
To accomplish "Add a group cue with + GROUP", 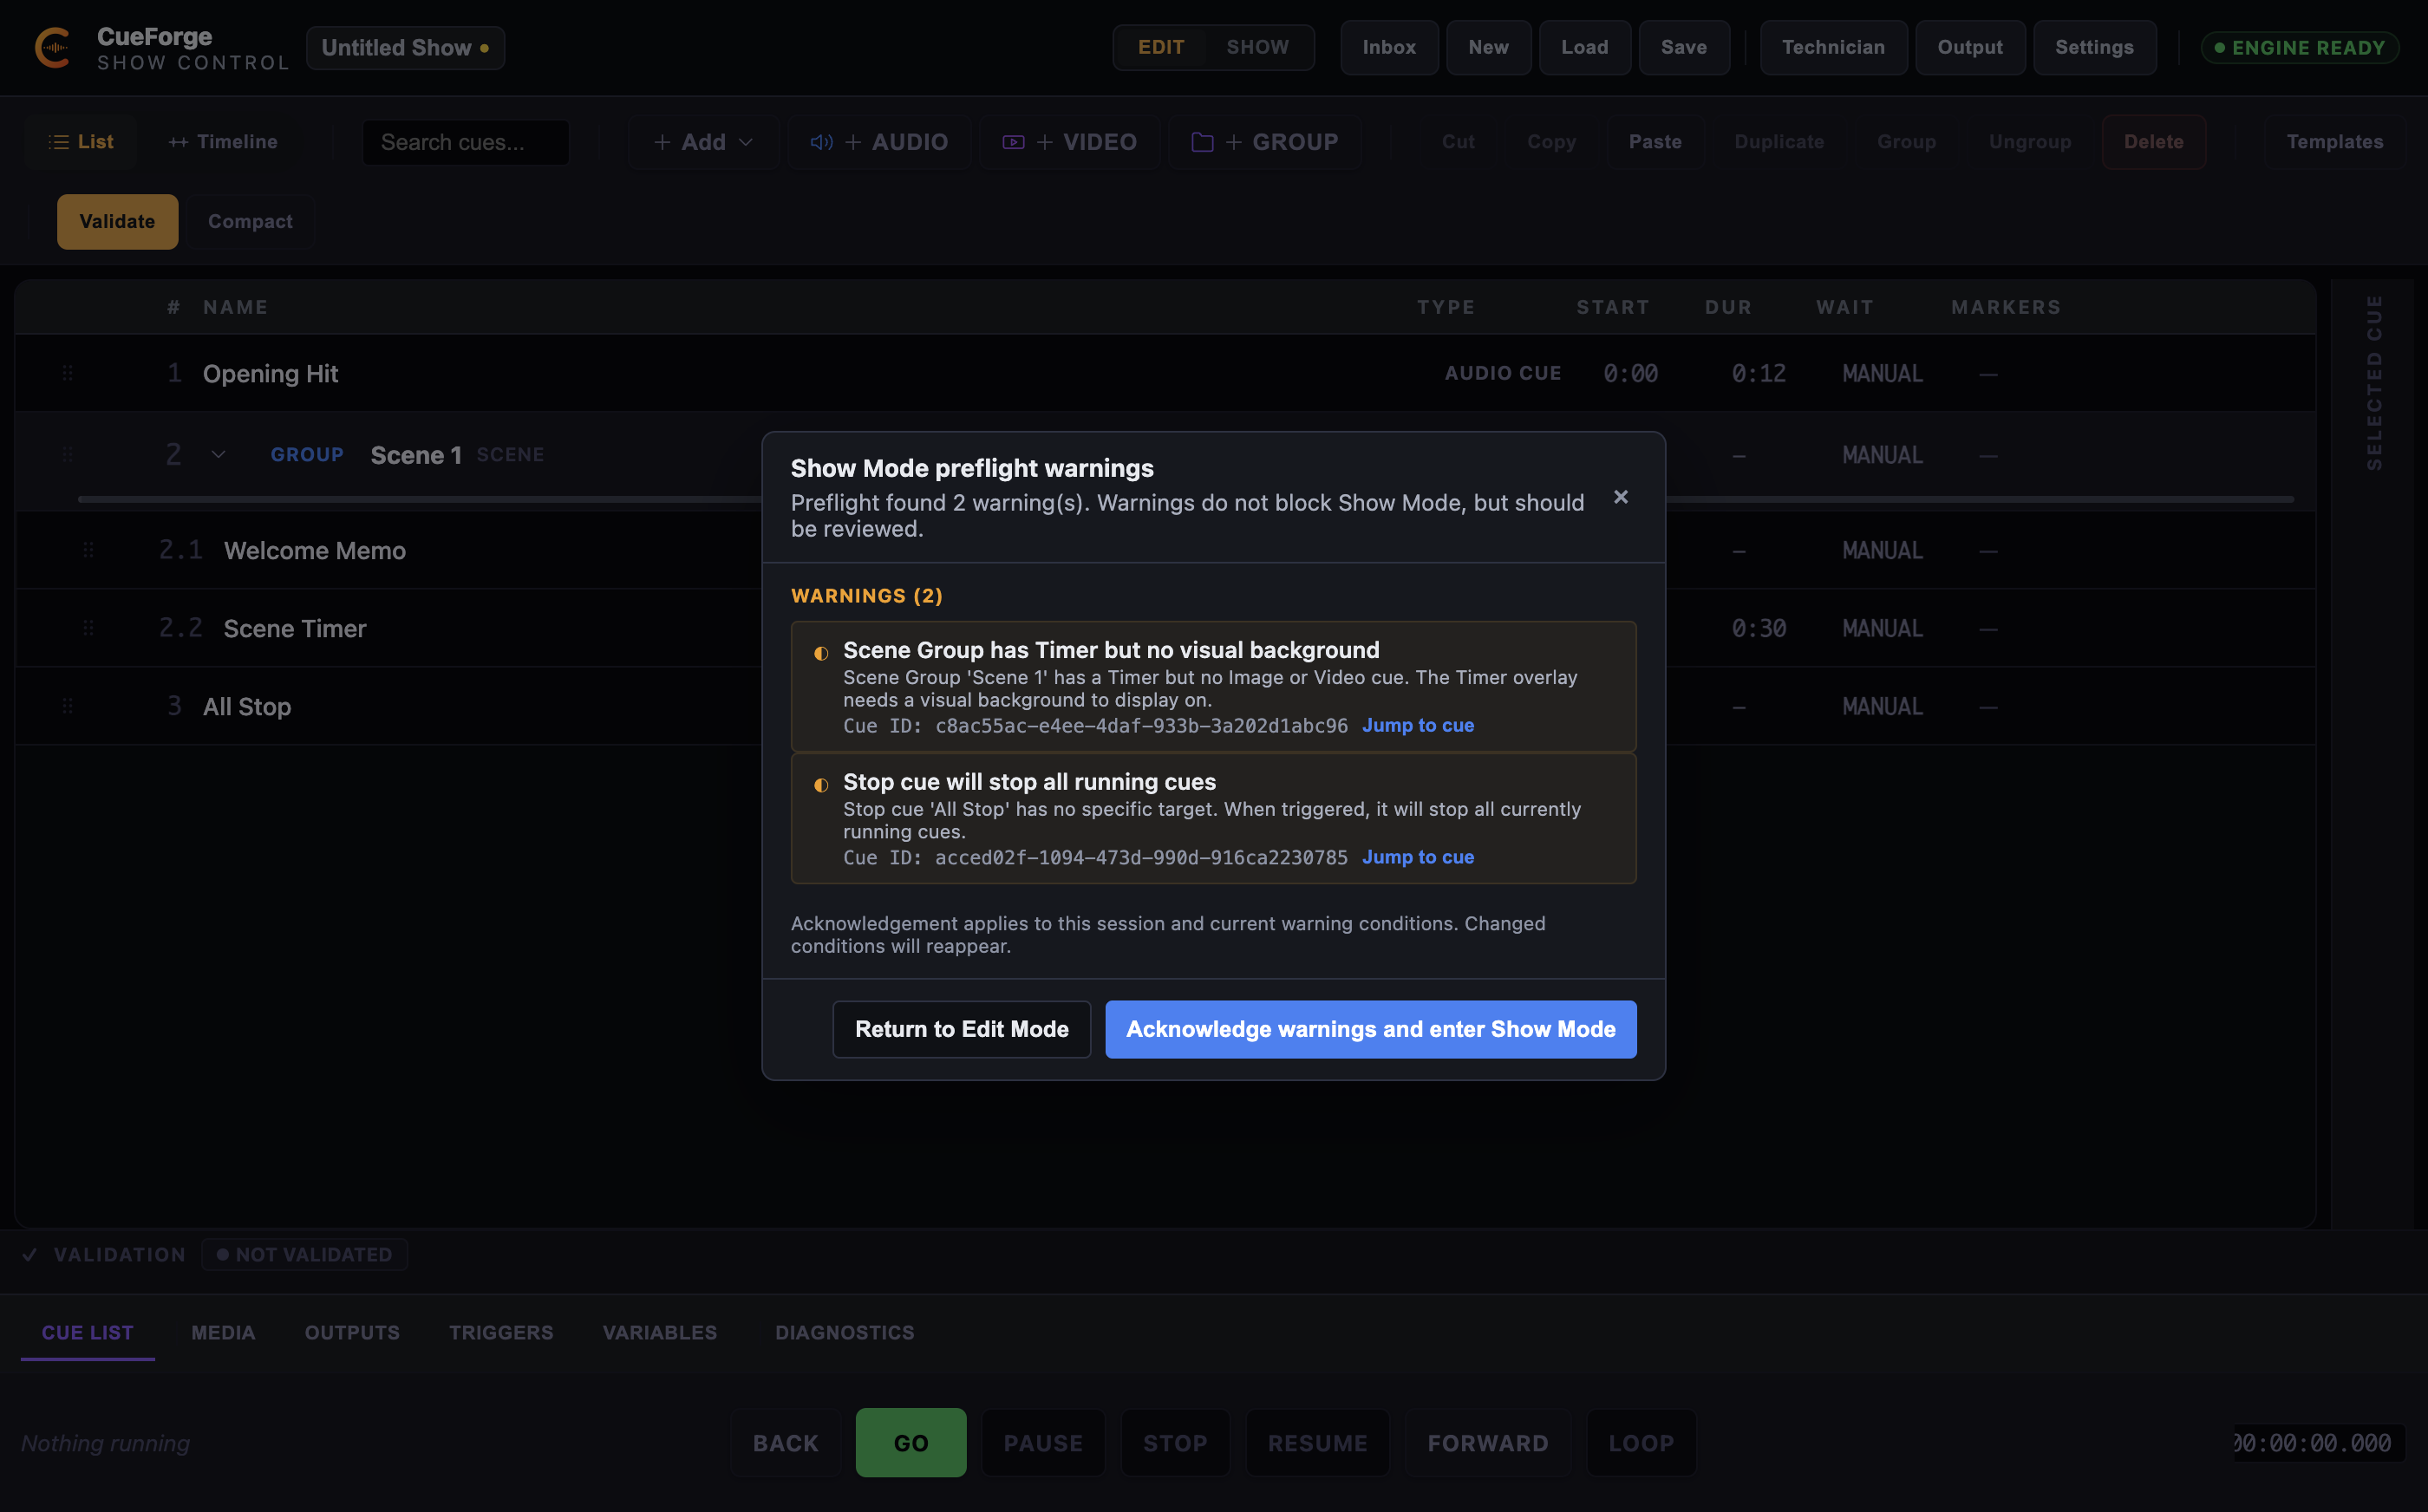I will tap(1264, 142).
